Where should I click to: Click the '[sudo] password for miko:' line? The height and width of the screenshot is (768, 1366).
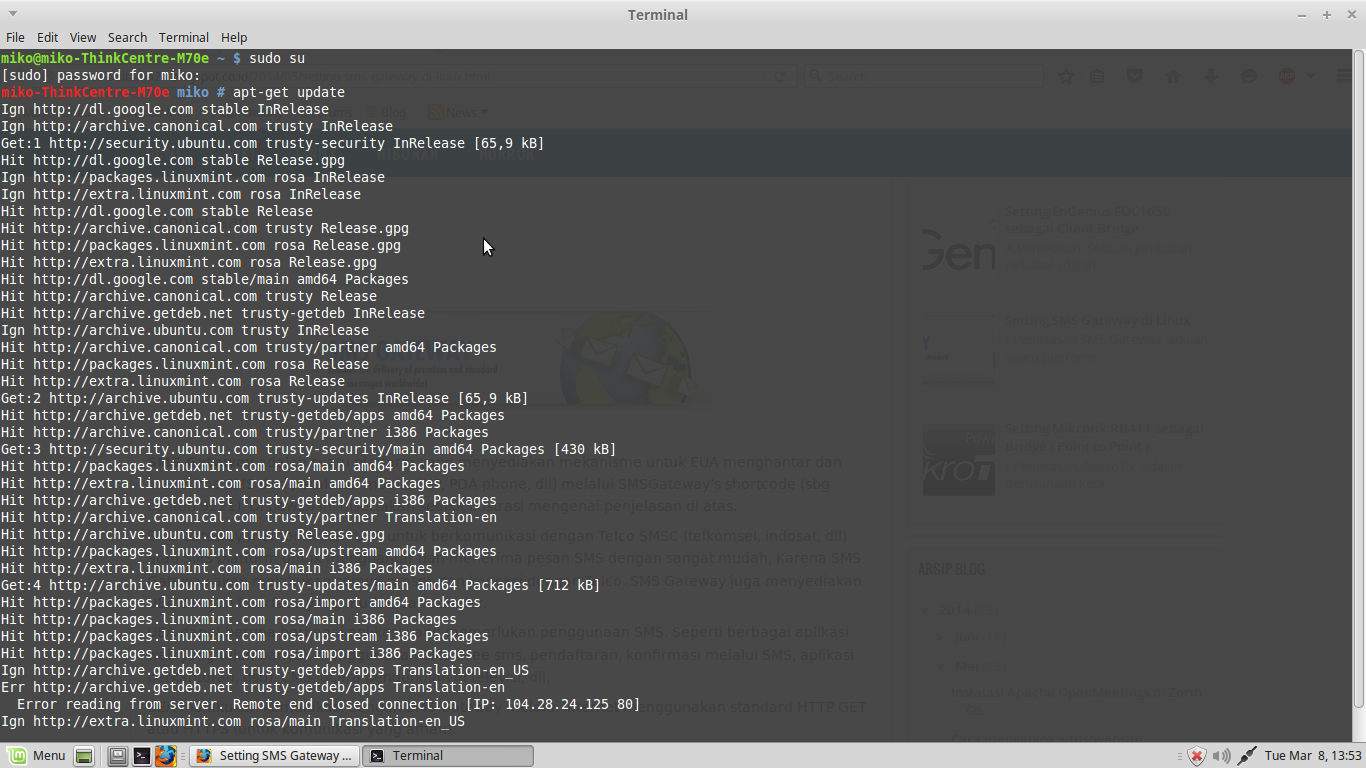pos(101,75)
